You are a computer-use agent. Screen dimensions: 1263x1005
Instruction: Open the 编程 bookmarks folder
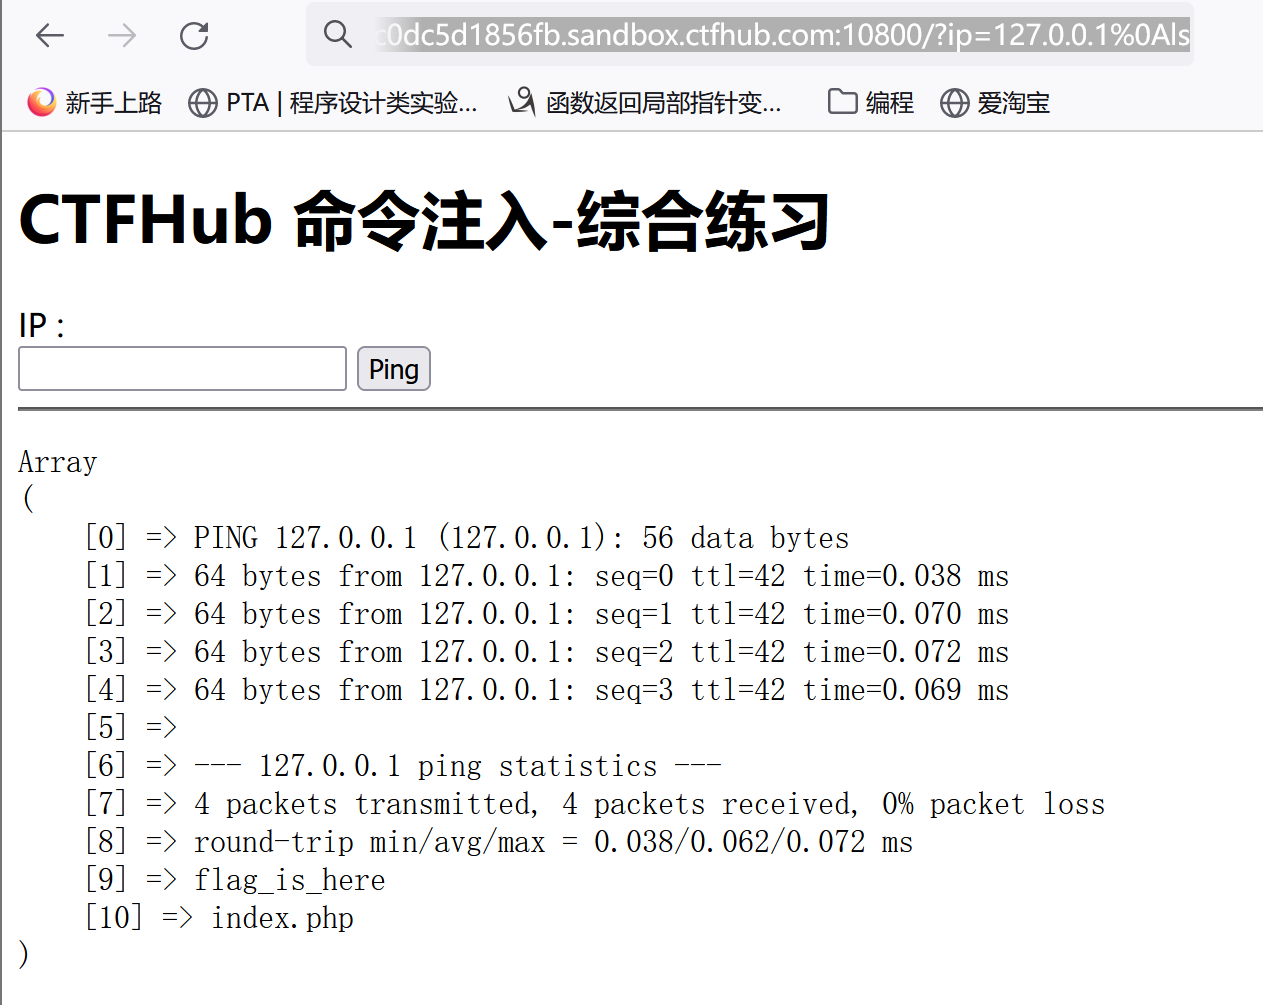(x=871, y=102)
